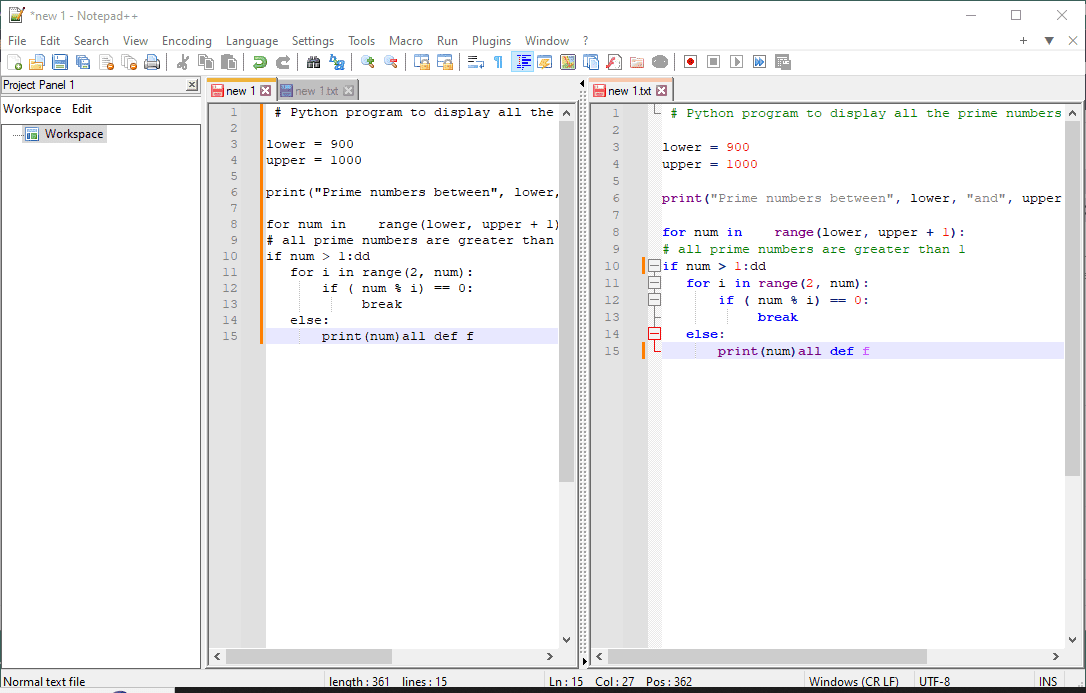Undo the last edit with the green arrow

pyautogui.click(x=260, y=62)
